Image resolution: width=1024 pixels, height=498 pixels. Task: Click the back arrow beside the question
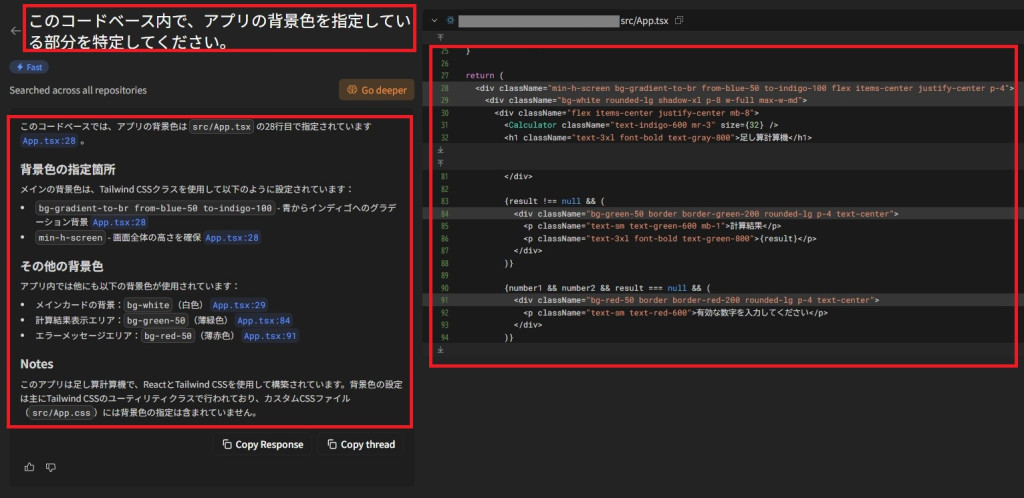click(x=14, y=31)
